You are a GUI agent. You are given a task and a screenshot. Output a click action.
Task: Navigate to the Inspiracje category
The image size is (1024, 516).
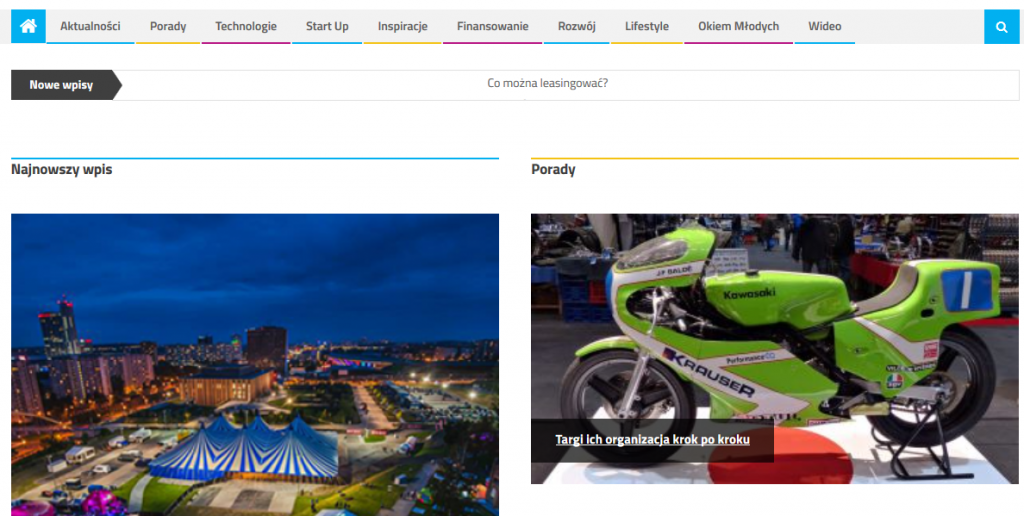(403, 27)
